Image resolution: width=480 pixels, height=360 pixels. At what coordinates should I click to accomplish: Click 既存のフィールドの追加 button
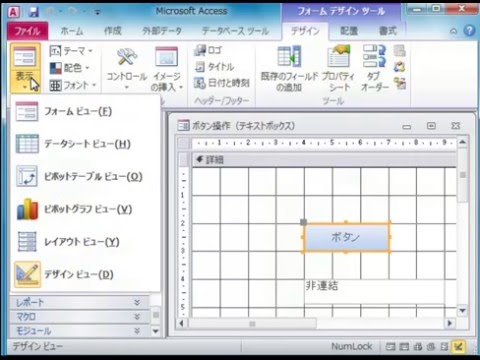[x=289, y=69]
